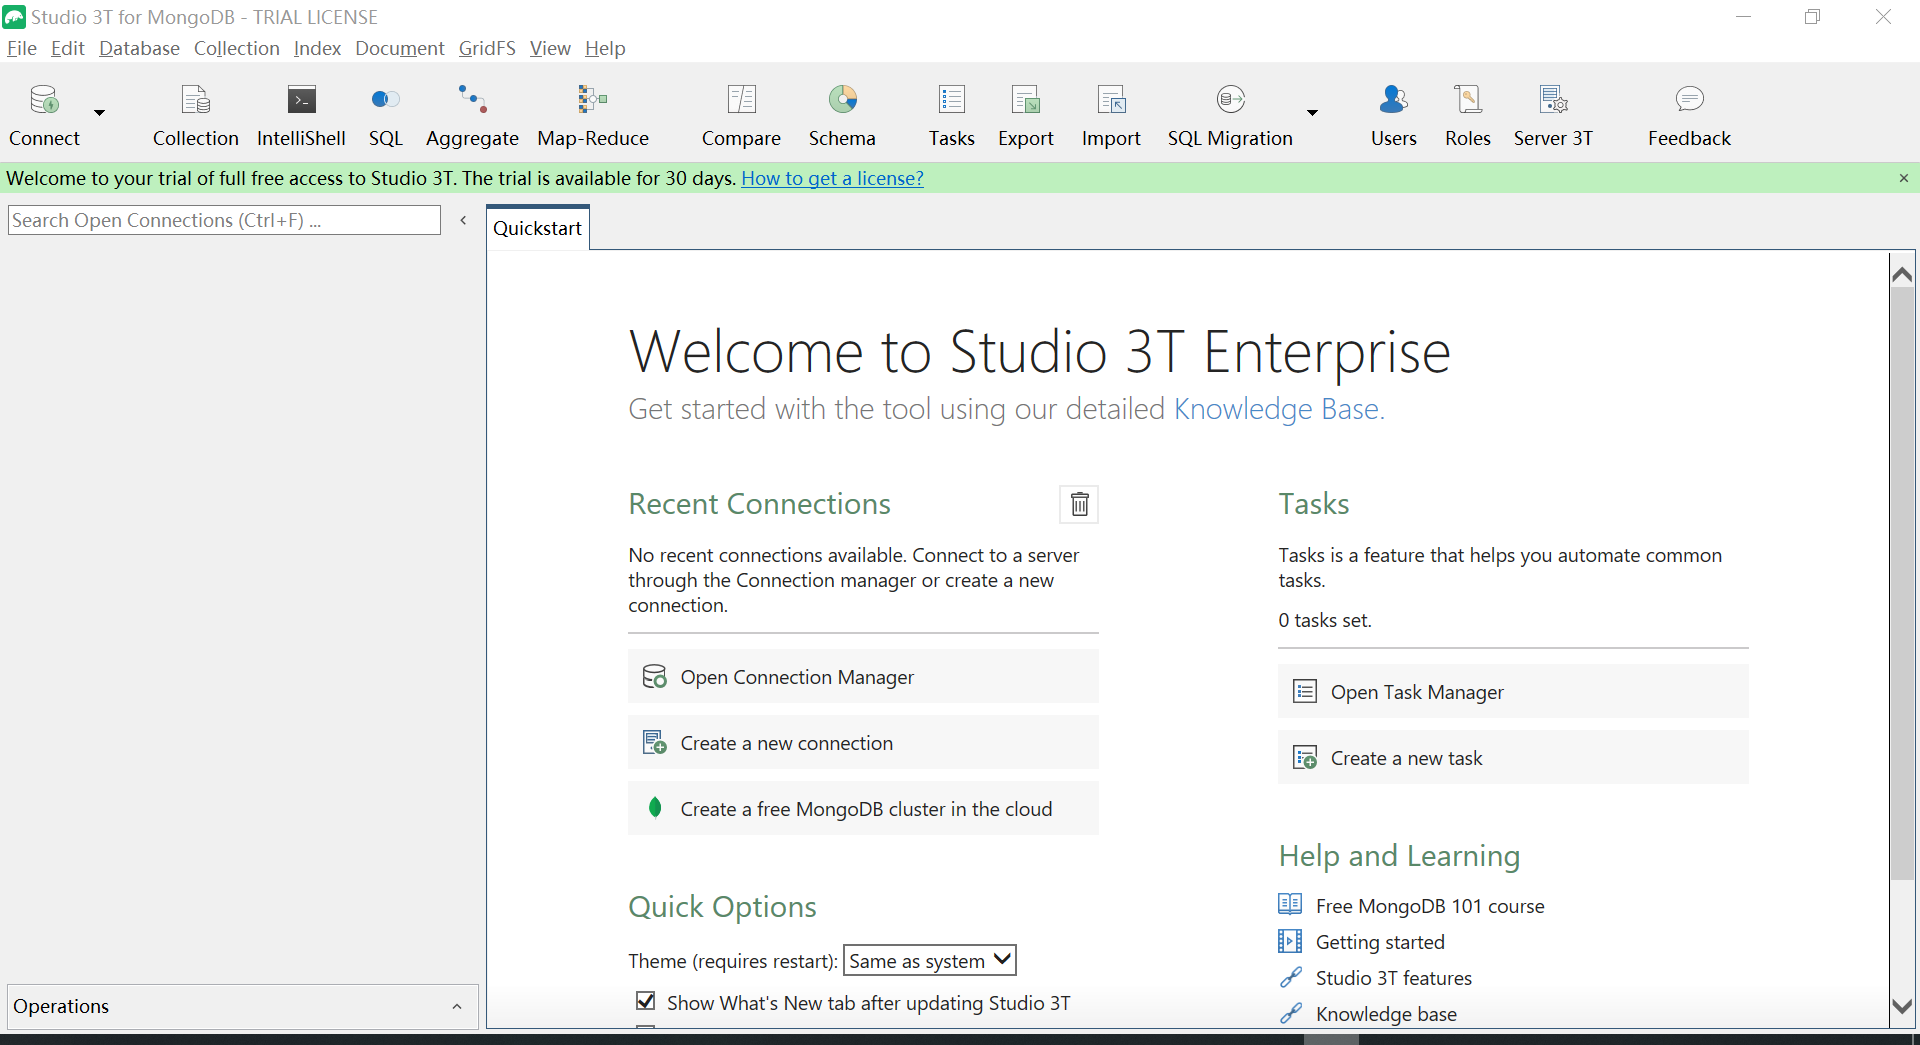
Task: Click the Getting started video icon
Action: pyautogui.click(x=1290, y=941)
